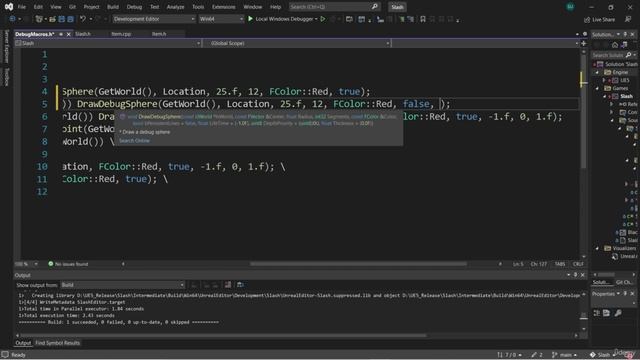Screen dimensions: 640x360
Task: Open the Debug menu
Action: (x=134, y=7)
